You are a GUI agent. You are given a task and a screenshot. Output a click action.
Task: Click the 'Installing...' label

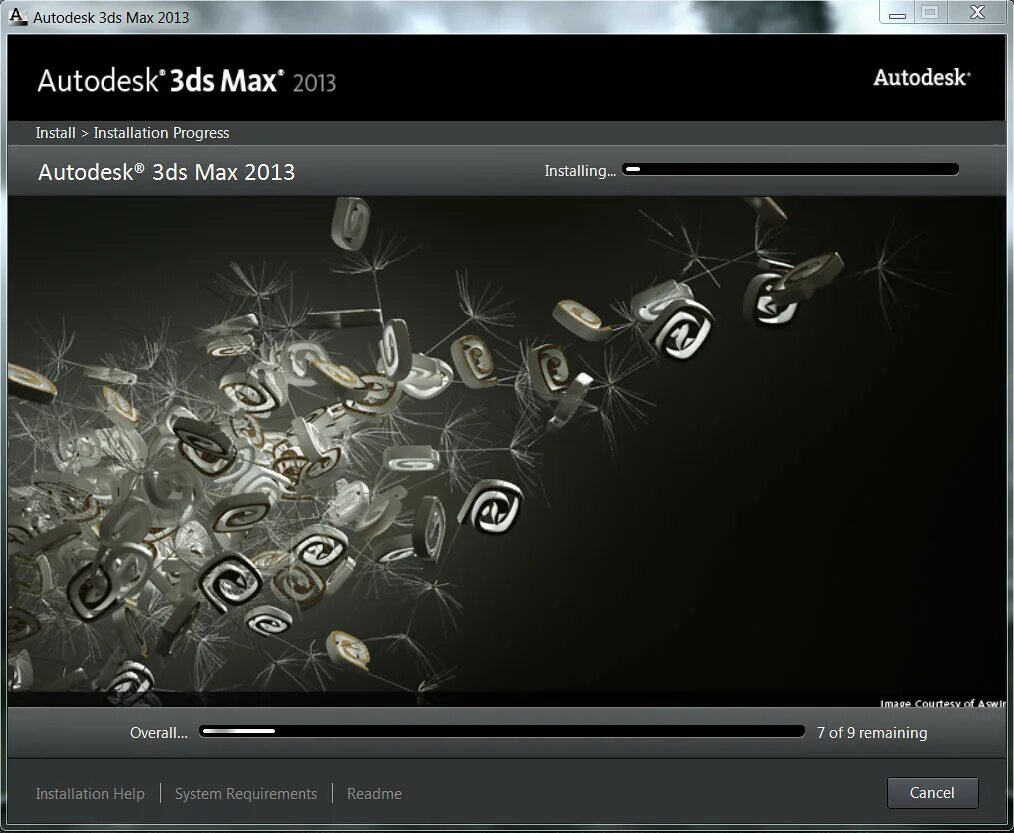[x=580, y=171]
